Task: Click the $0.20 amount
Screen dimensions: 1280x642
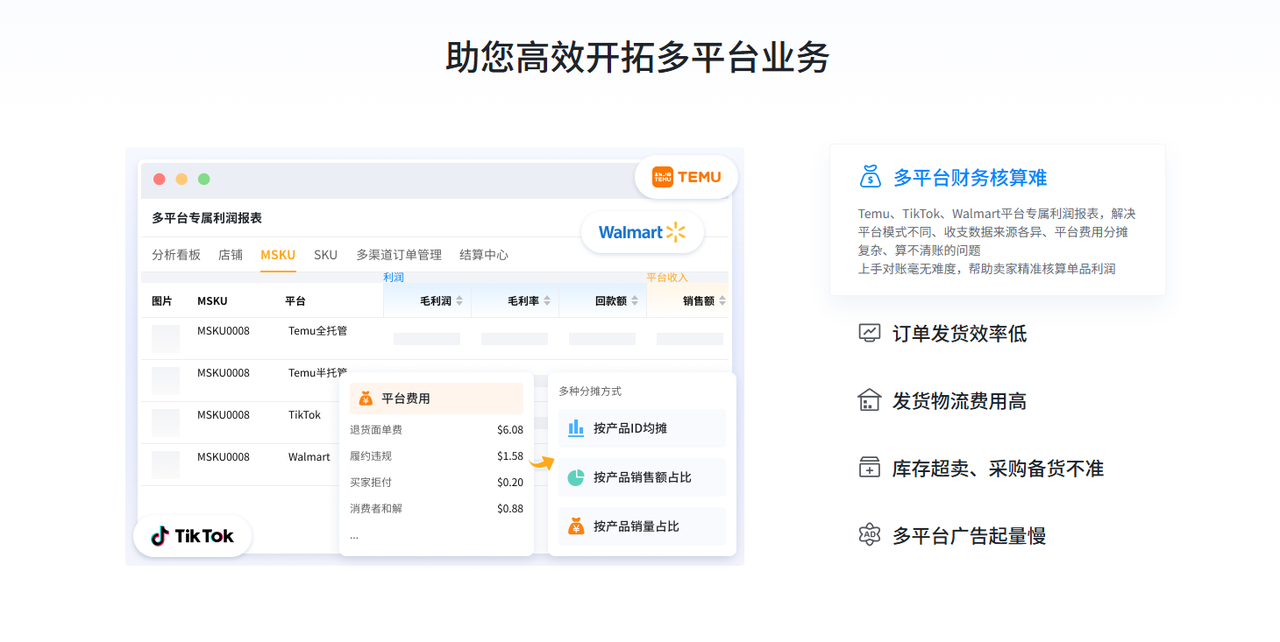Action: pyautogui.click(x=510, y=482)
